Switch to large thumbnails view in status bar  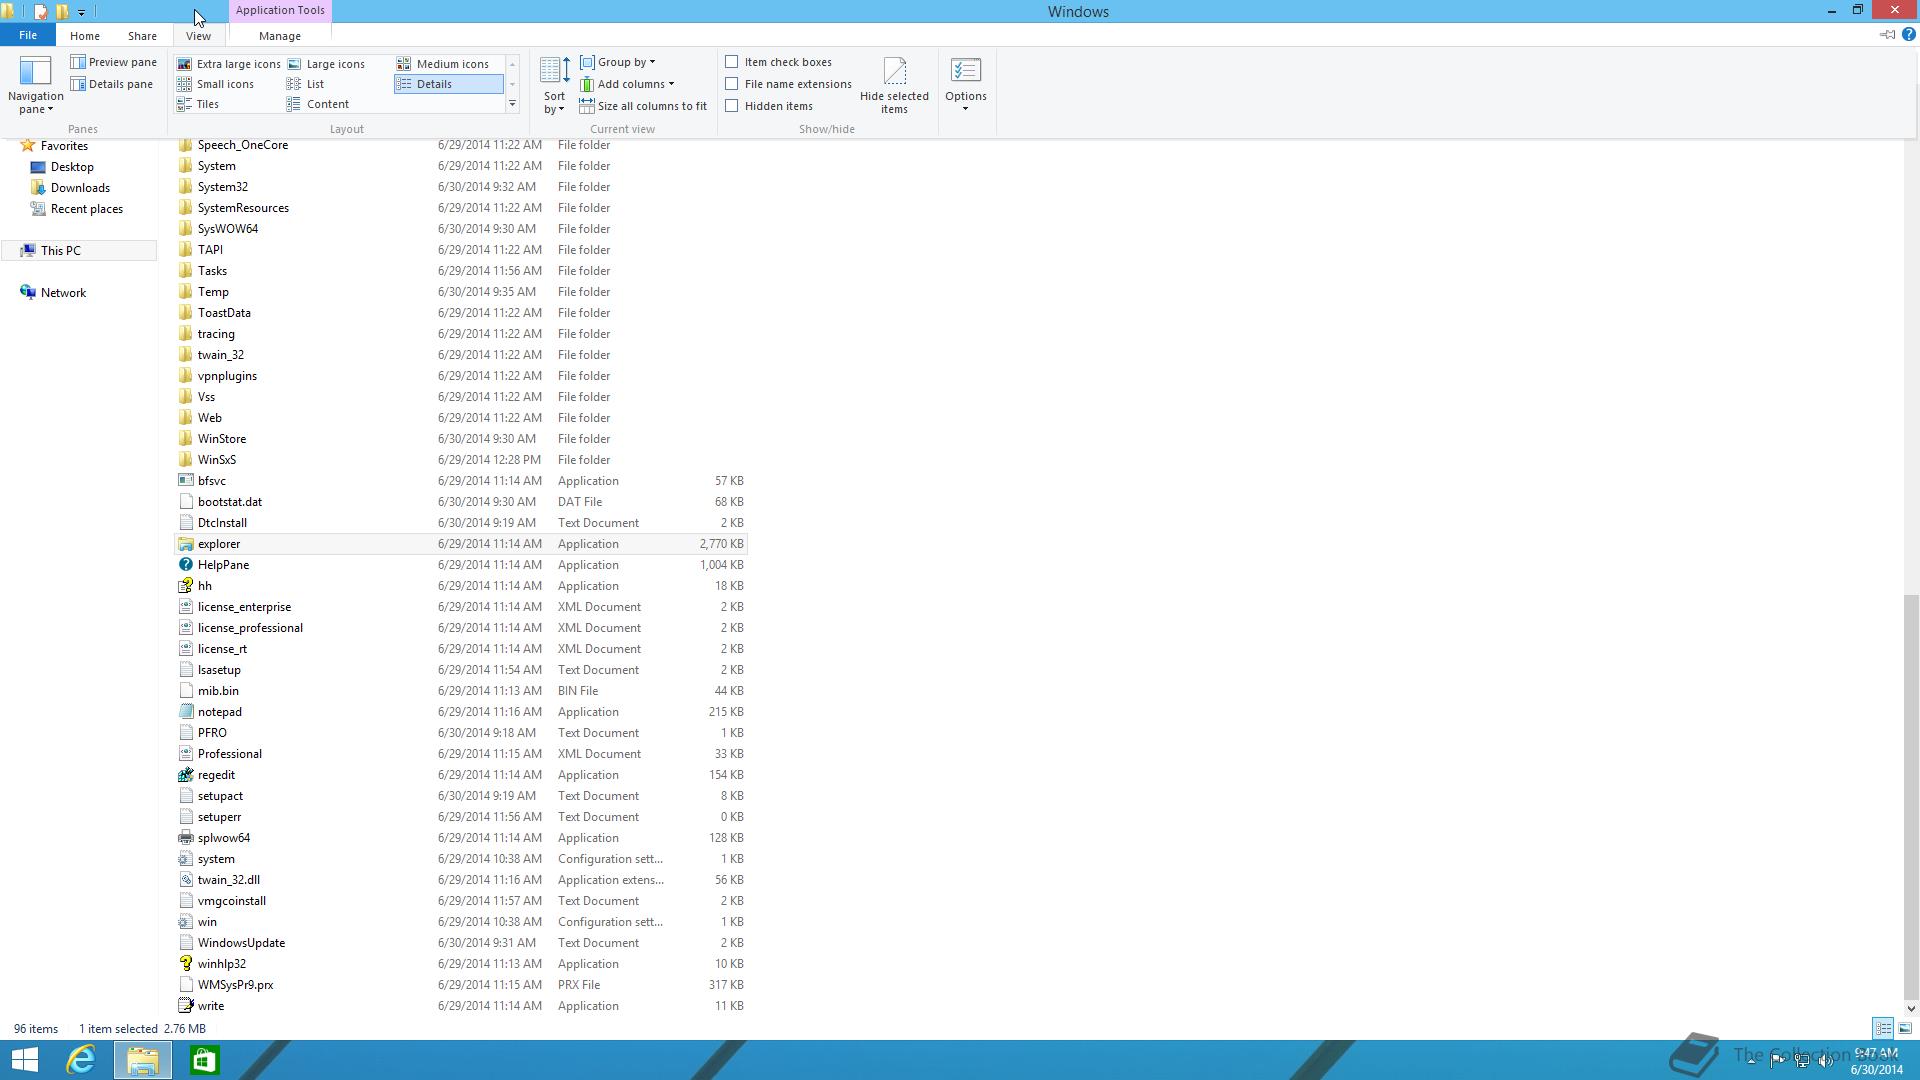(1905, 1029)
